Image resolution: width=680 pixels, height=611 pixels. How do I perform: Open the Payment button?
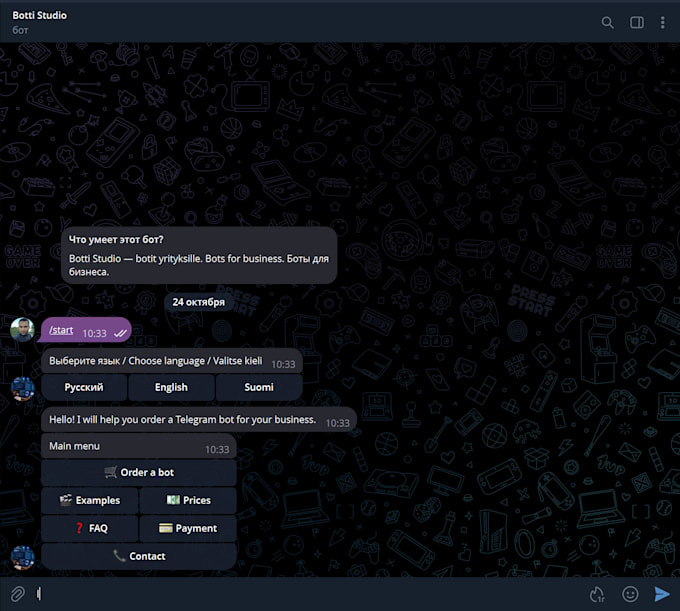tap(188, 528)
